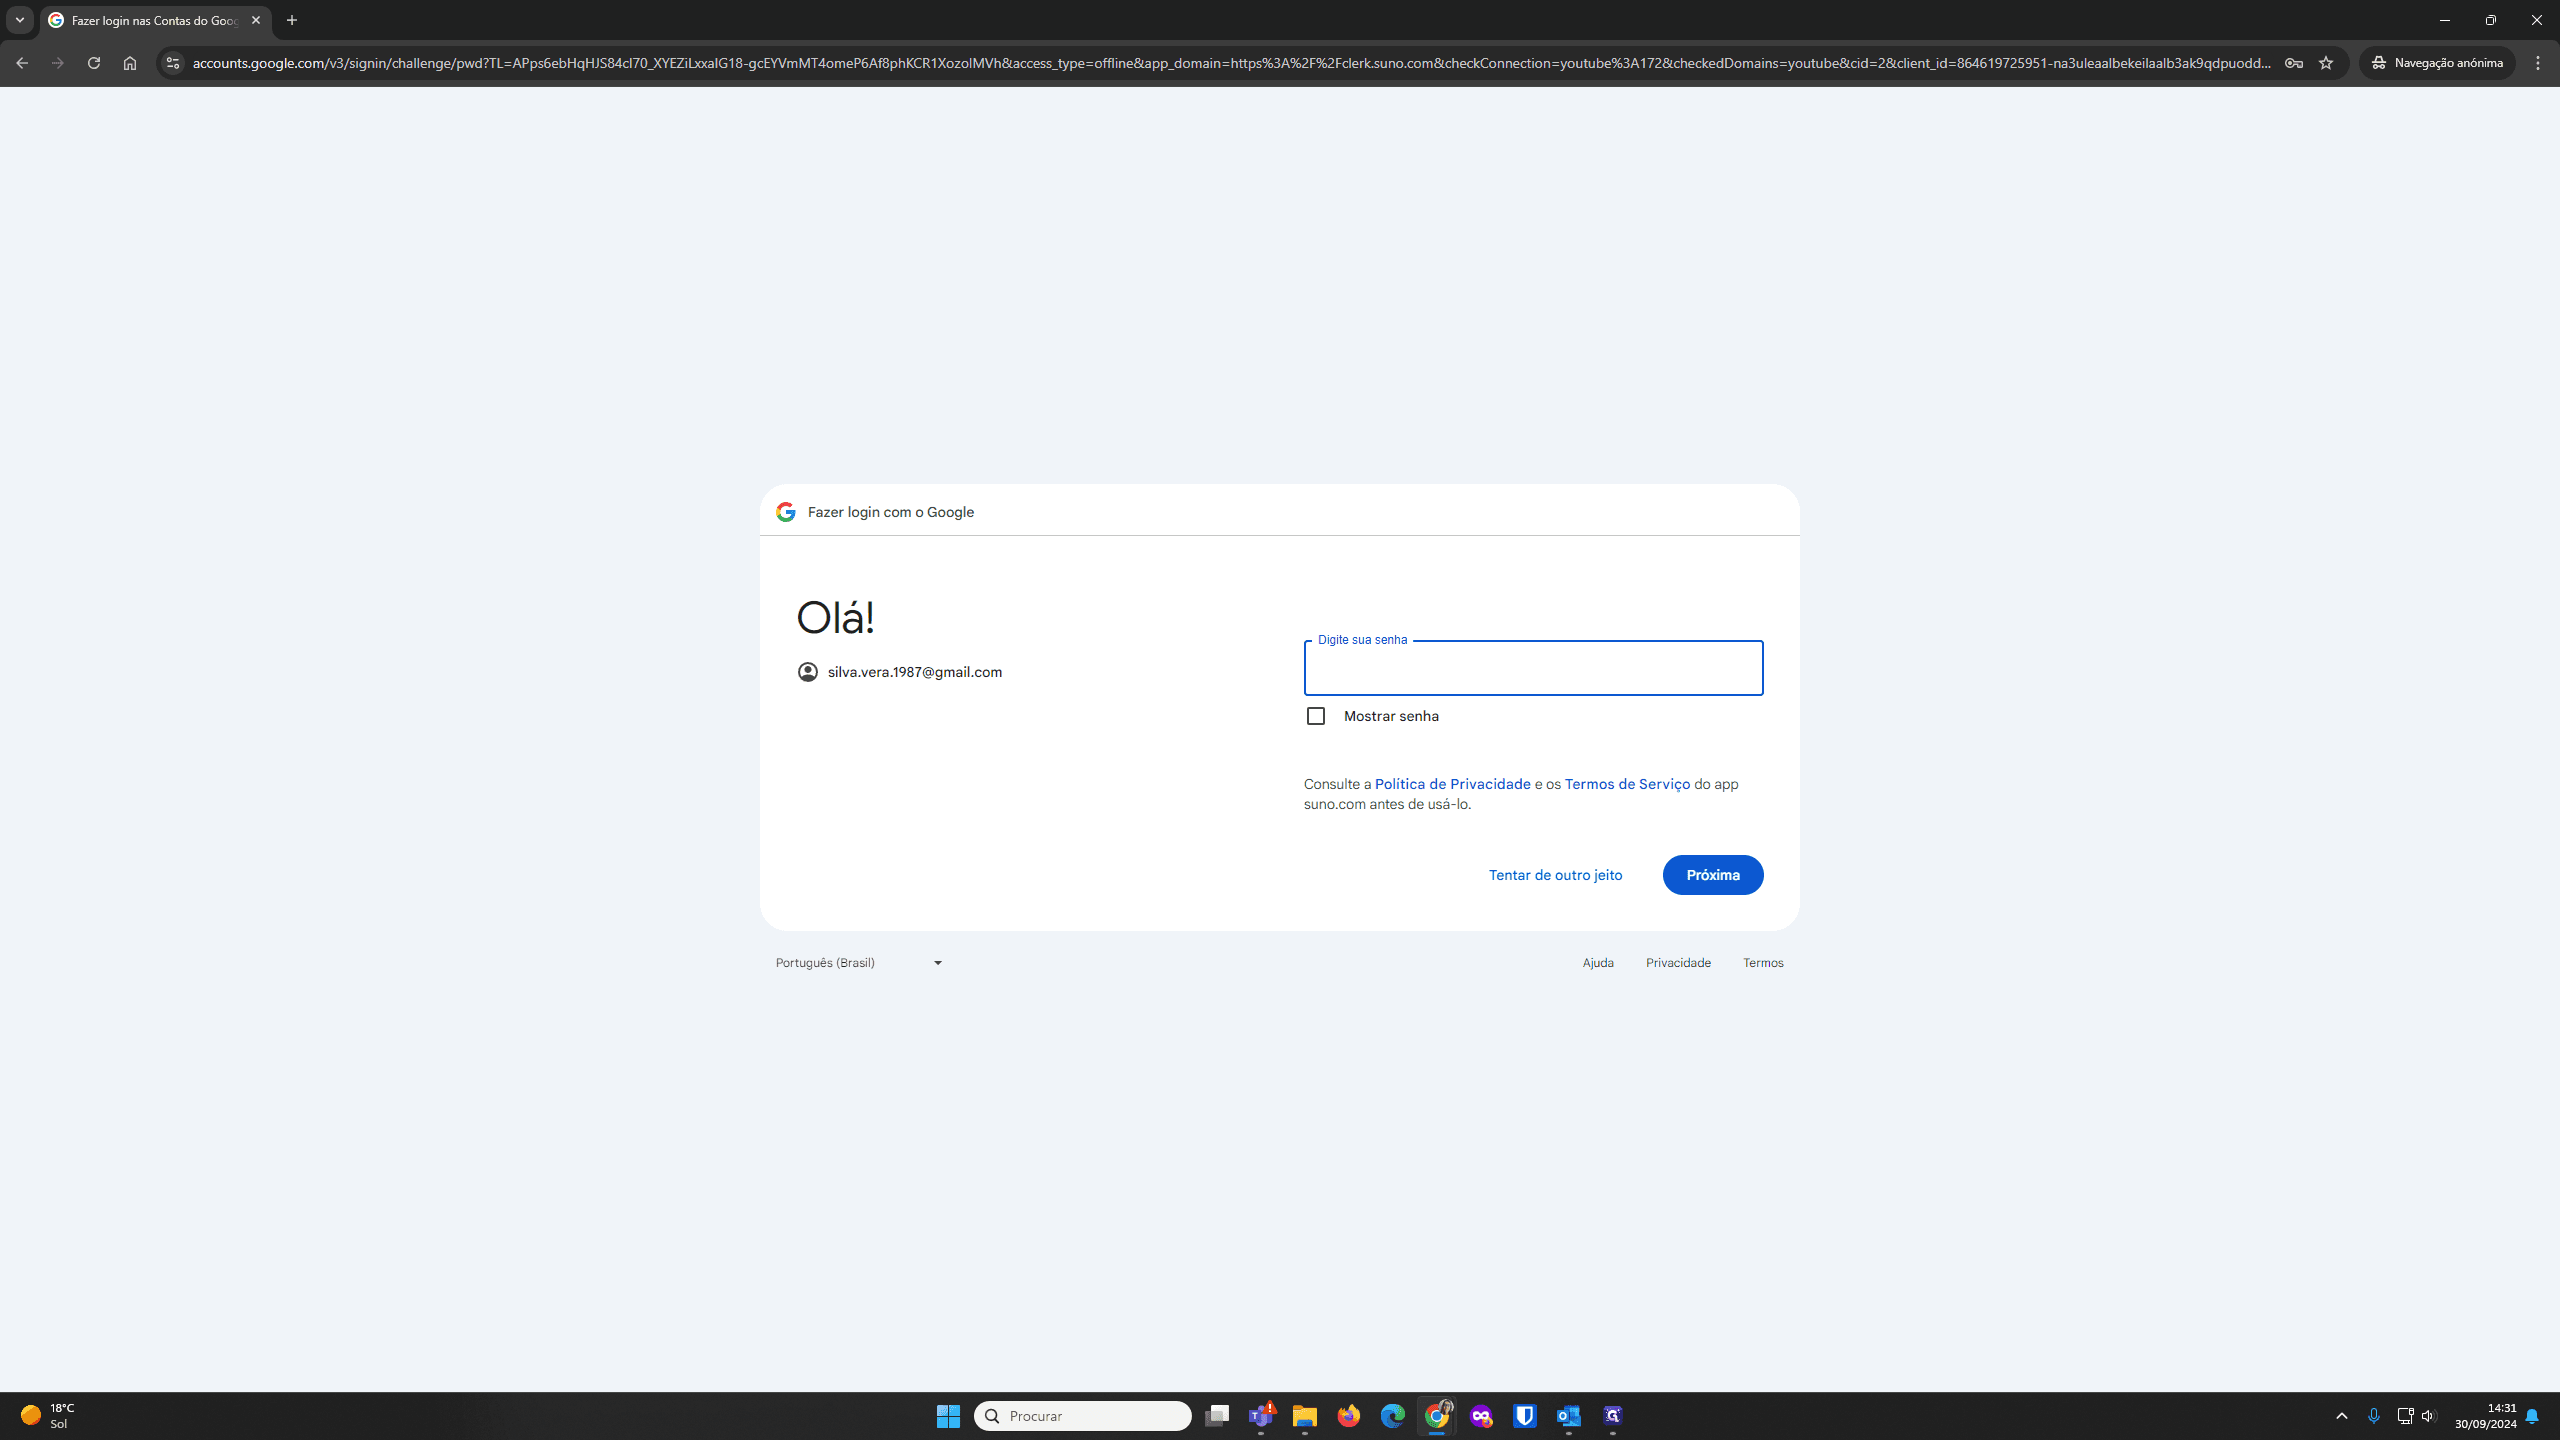Open Microsoft Teams from the taskbar
This screenshot has height=1440, width=2560.
[1261, 1416]
